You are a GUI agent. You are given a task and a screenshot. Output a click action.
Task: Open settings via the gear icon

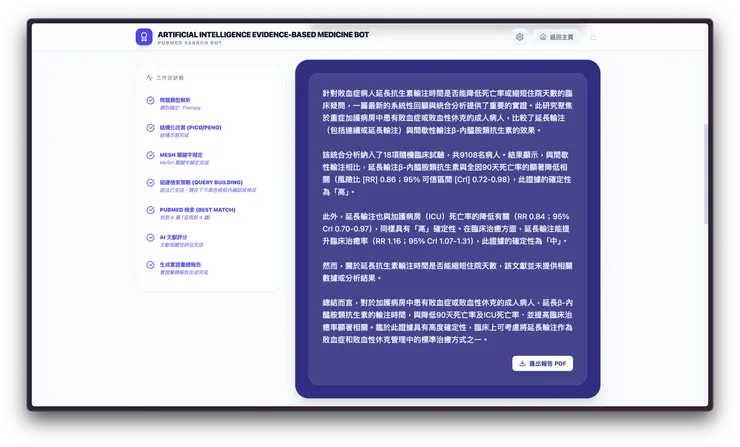(520, 37)
